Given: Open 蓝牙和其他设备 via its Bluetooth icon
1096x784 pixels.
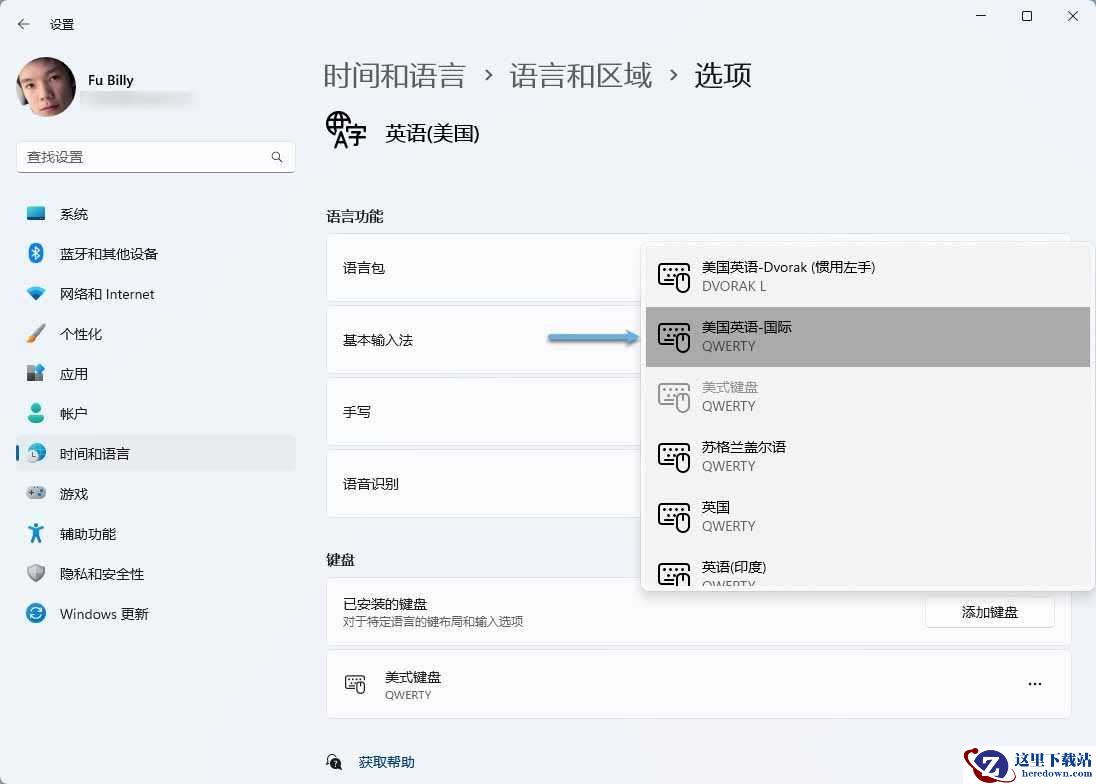Looking at the screenshot, I should pos(36,253).
